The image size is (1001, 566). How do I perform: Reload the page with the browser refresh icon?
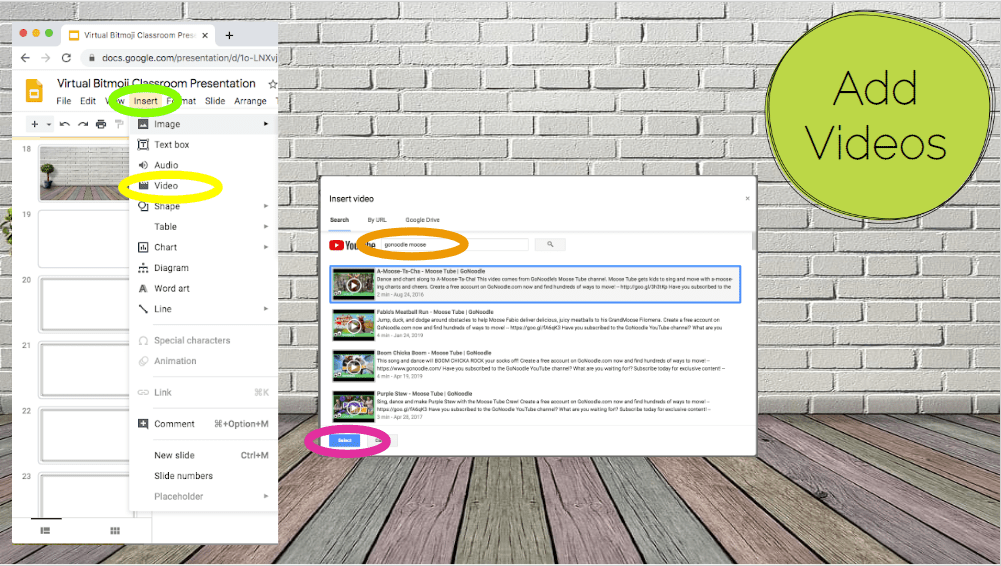67,58
